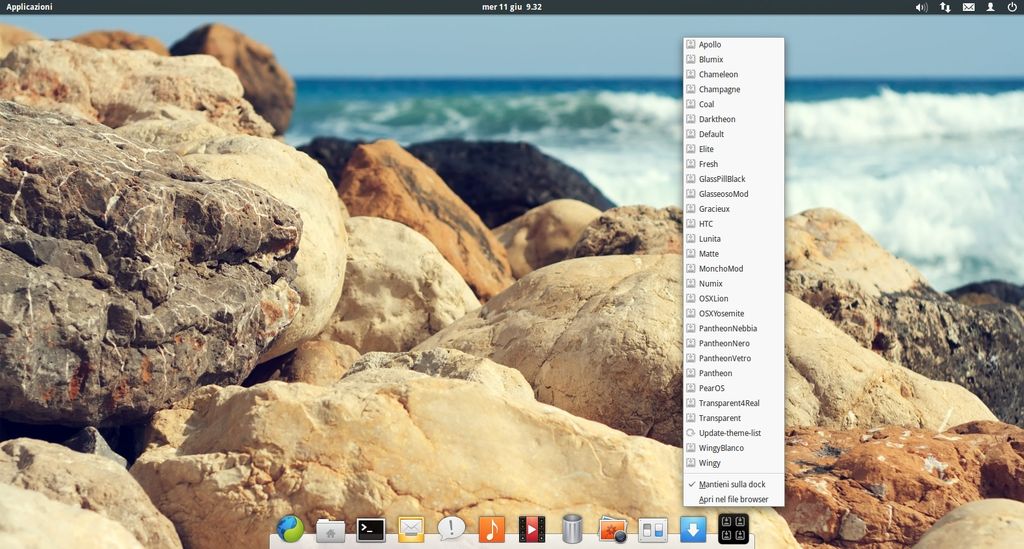Choose the OSXYosemite theme entry
Image resolution: width=1024 pixels, height=549 pixels.
point(721,314)
